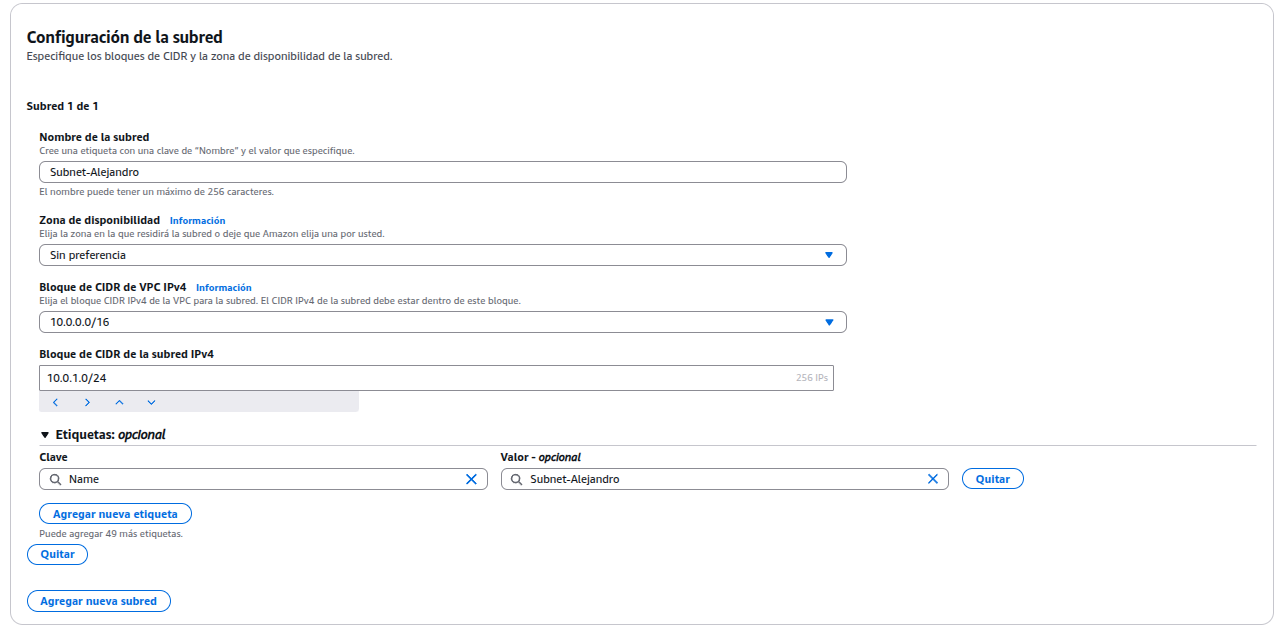Viewport: 1285px width, 633px height.
Task: Click the subnet IPv4 CIDR block input
Action: [x=415, y=378]
